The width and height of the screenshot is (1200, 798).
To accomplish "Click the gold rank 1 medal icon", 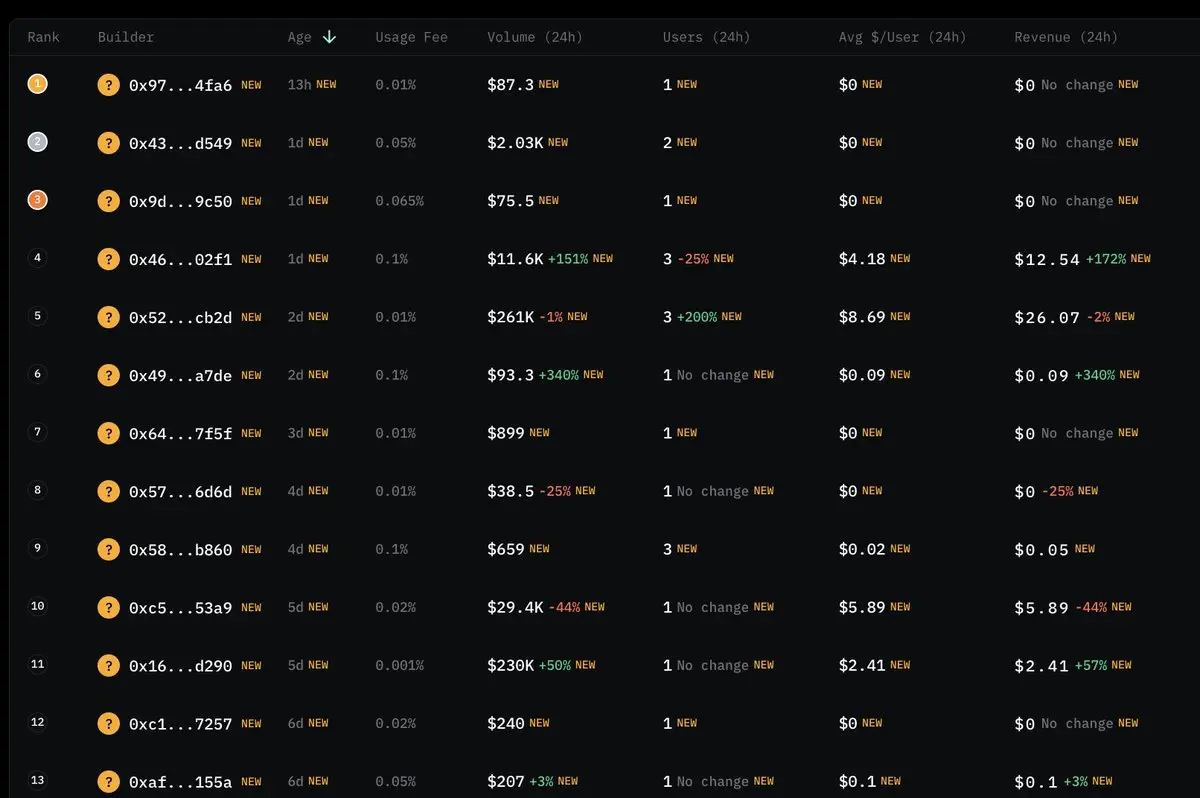I will (37, 84).
